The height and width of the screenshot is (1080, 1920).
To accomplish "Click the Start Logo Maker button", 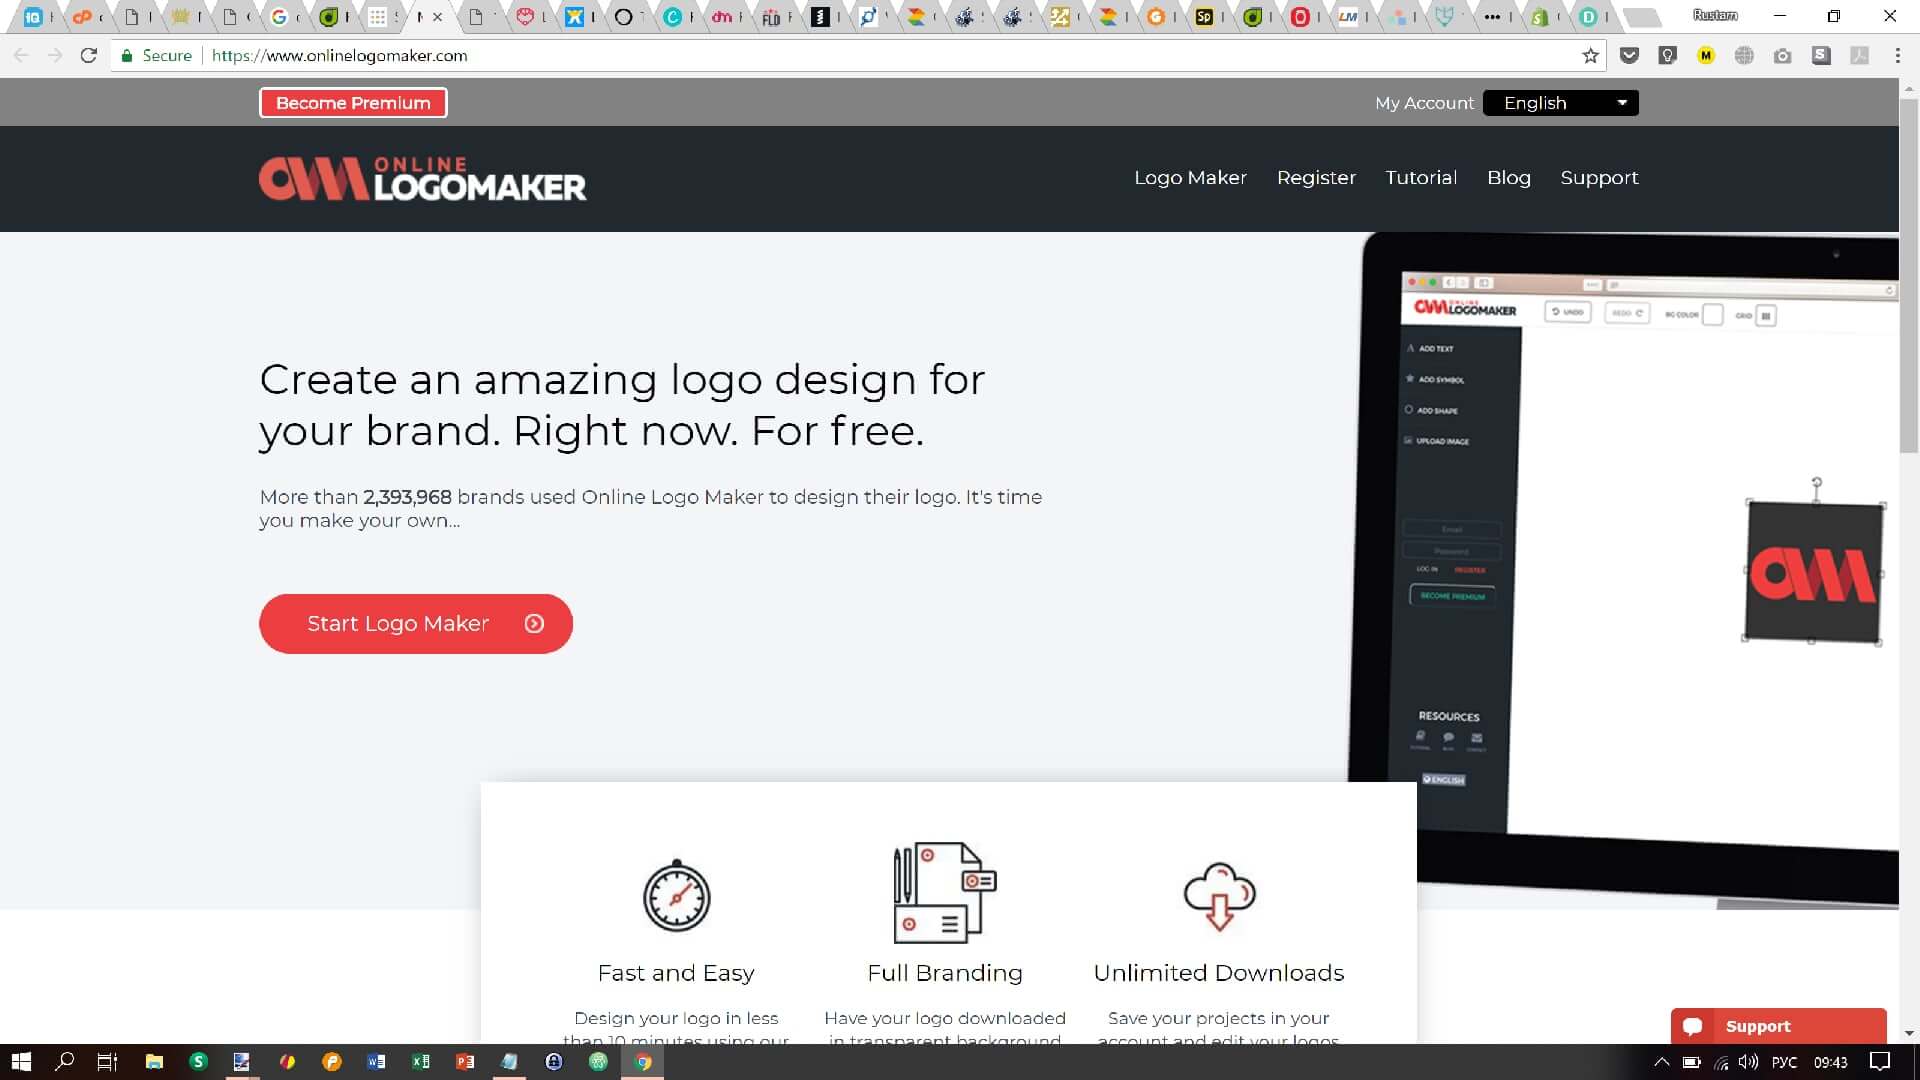I will coord(415,624).
